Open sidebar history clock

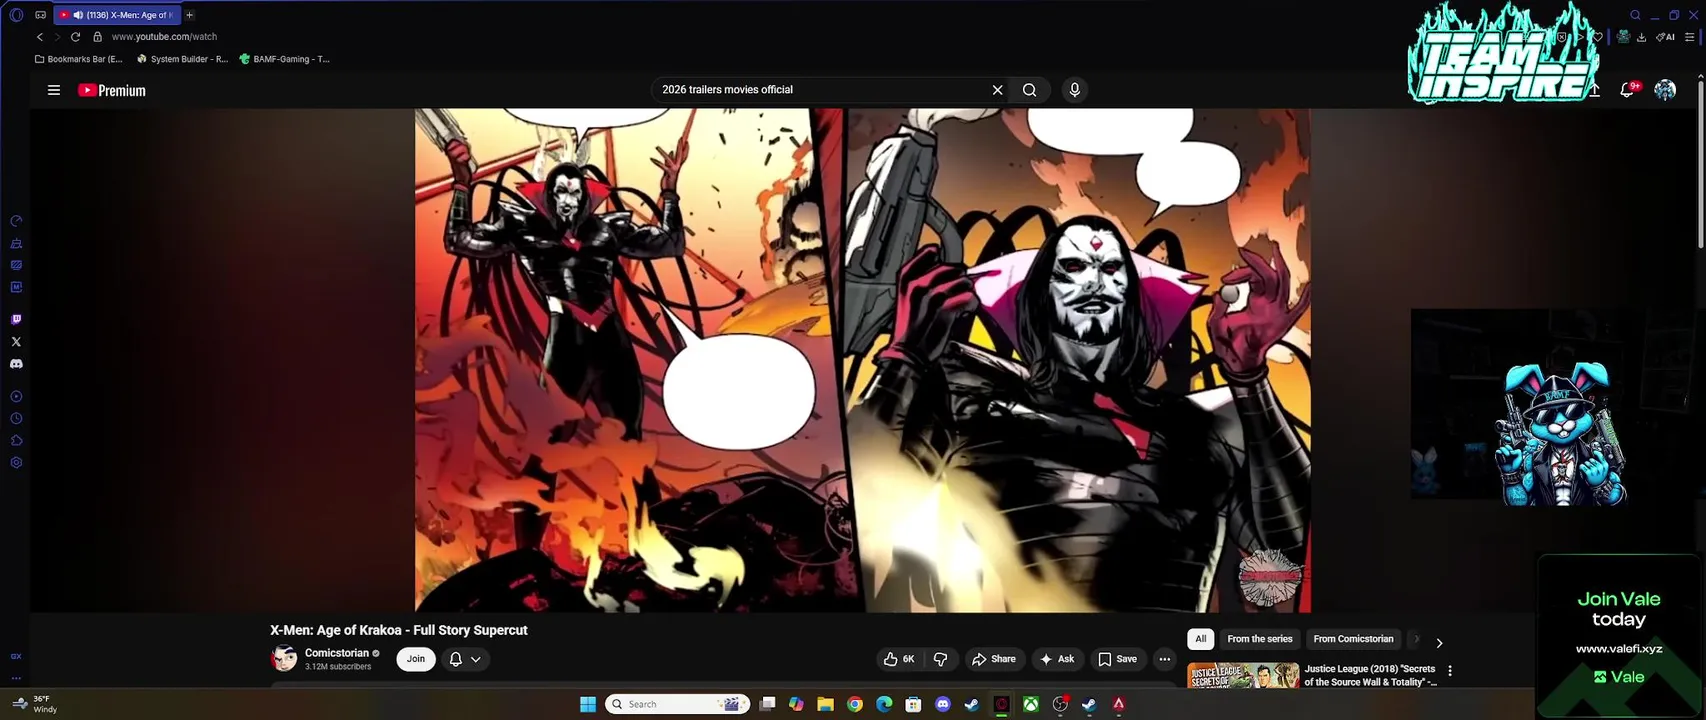tap(16, 419)
